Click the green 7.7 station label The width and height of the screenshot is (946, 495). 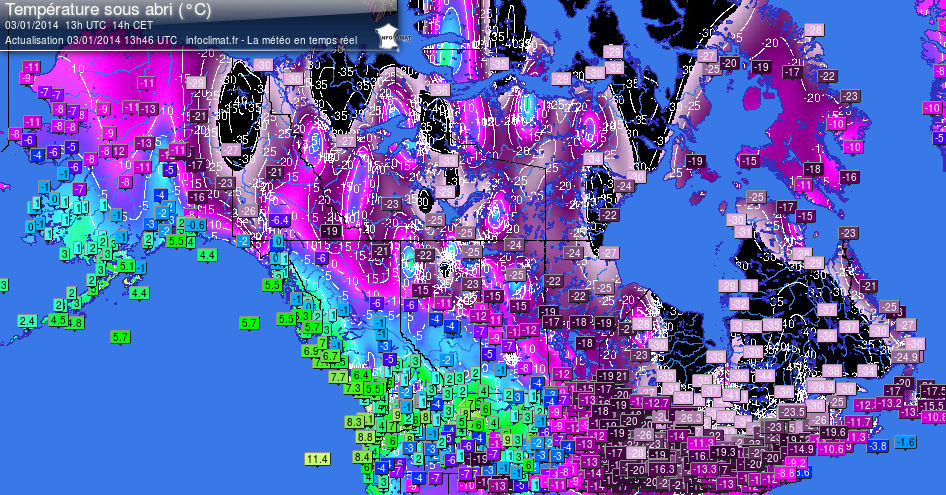[338, 376]
